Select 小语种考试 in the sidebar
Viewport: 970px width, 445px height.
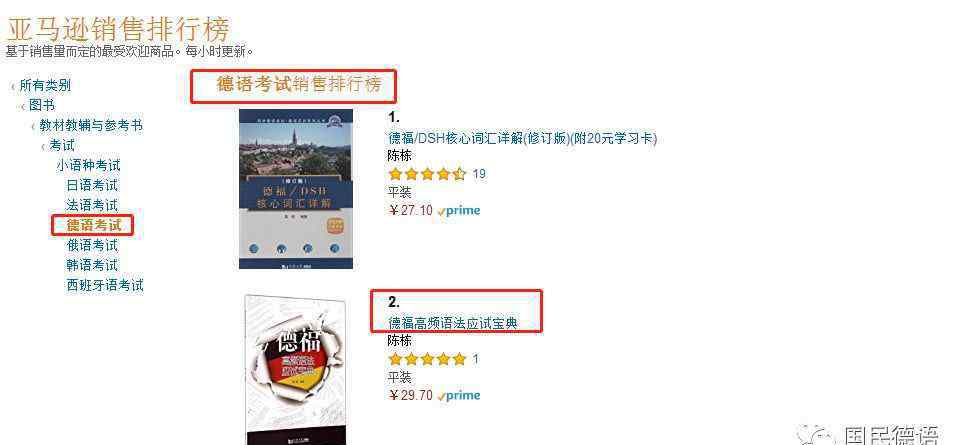[x=88, y=165]
